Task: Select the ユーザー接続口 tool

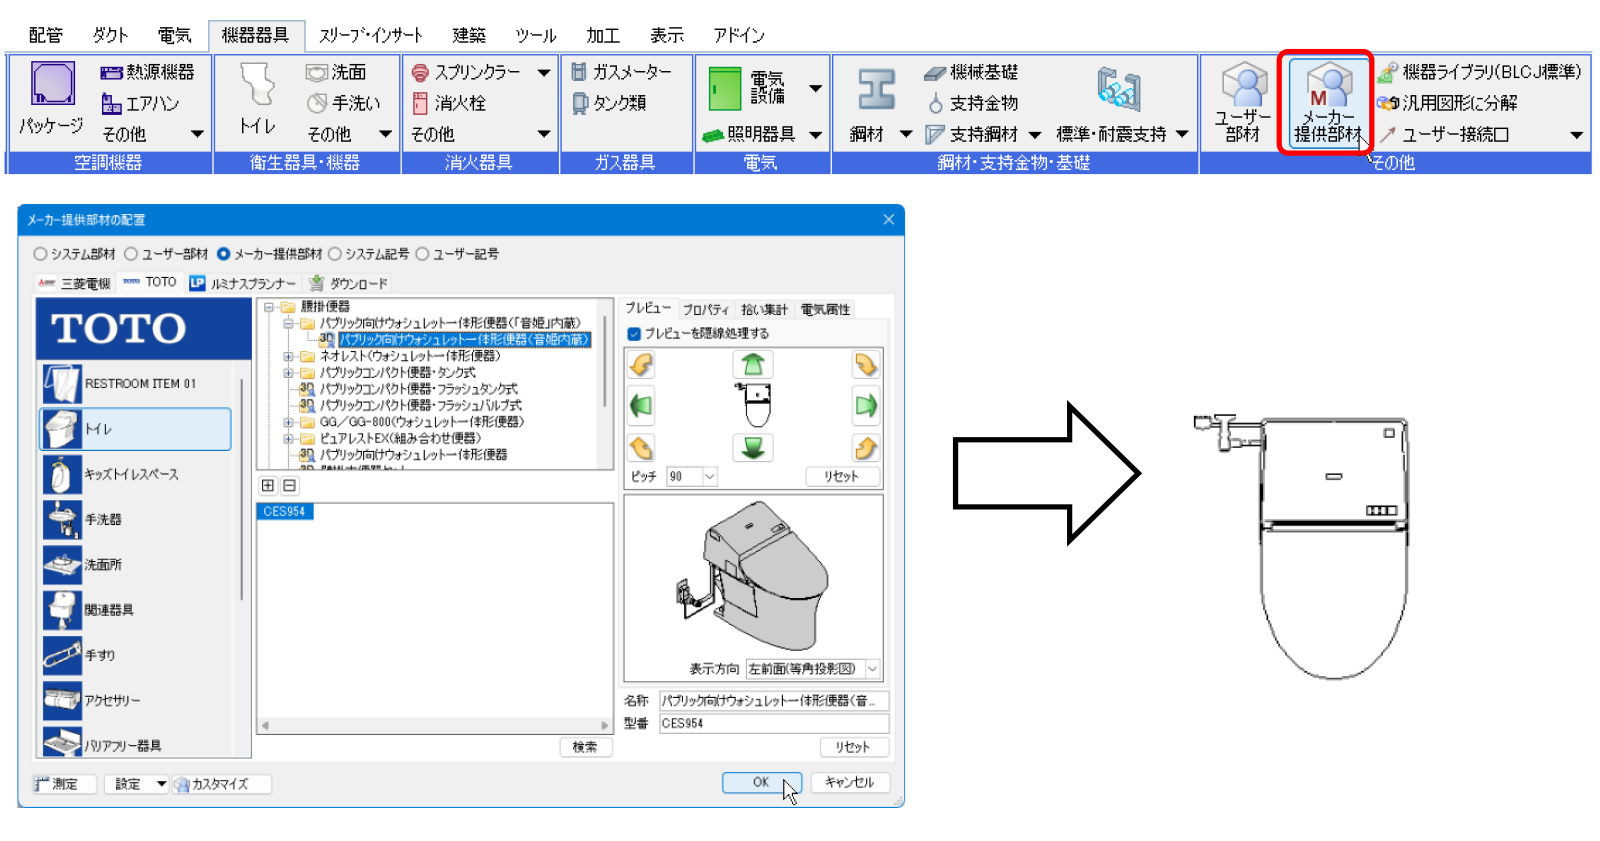Action: [1445, 134]
